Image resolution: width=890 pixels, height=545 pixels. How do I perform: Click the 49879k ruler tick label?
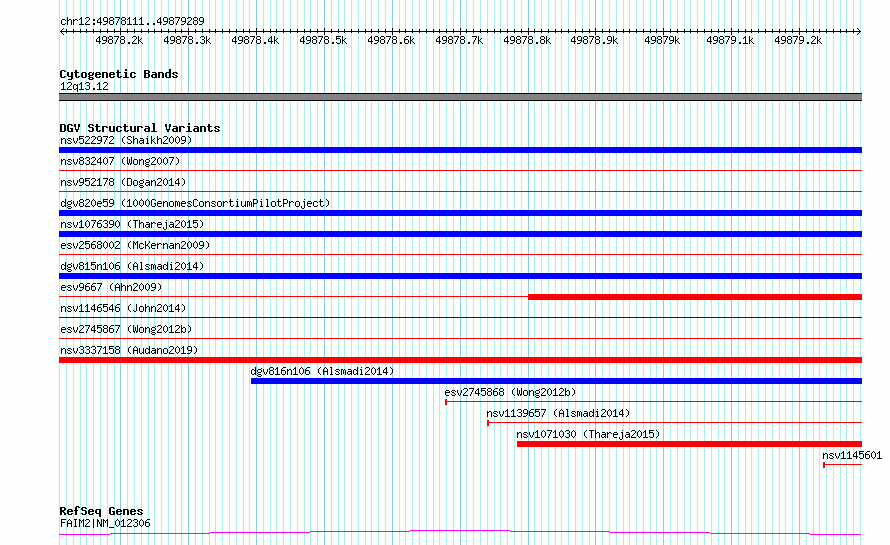[662, 40]
